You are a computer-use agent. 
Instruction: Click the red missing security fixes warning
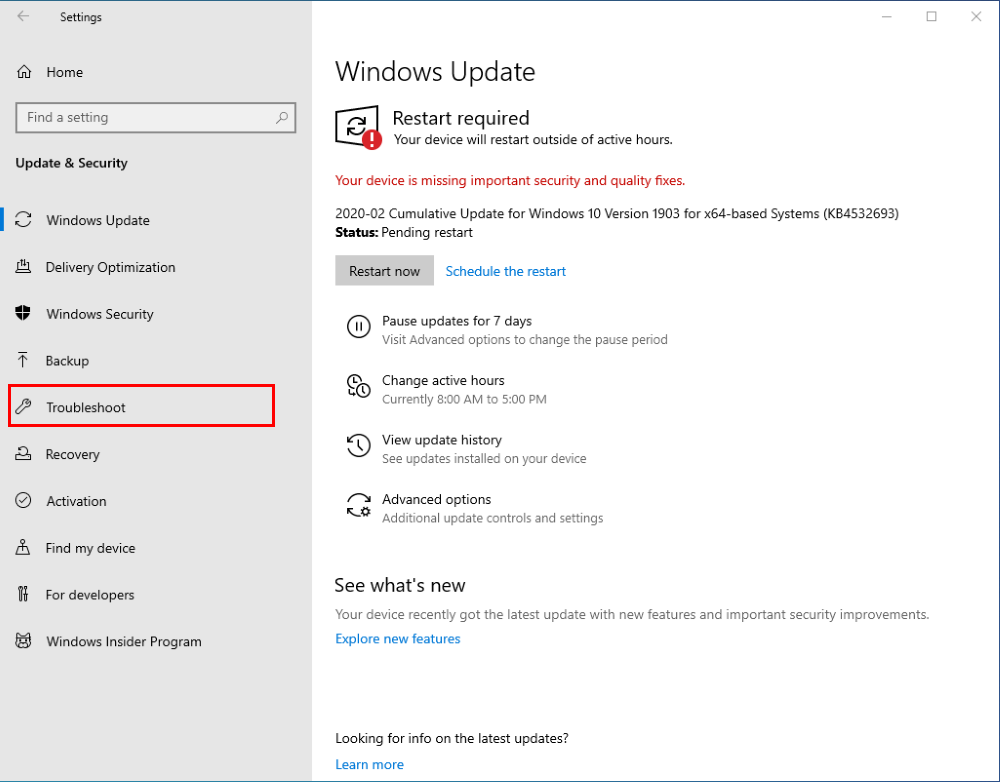coord(510,181)
